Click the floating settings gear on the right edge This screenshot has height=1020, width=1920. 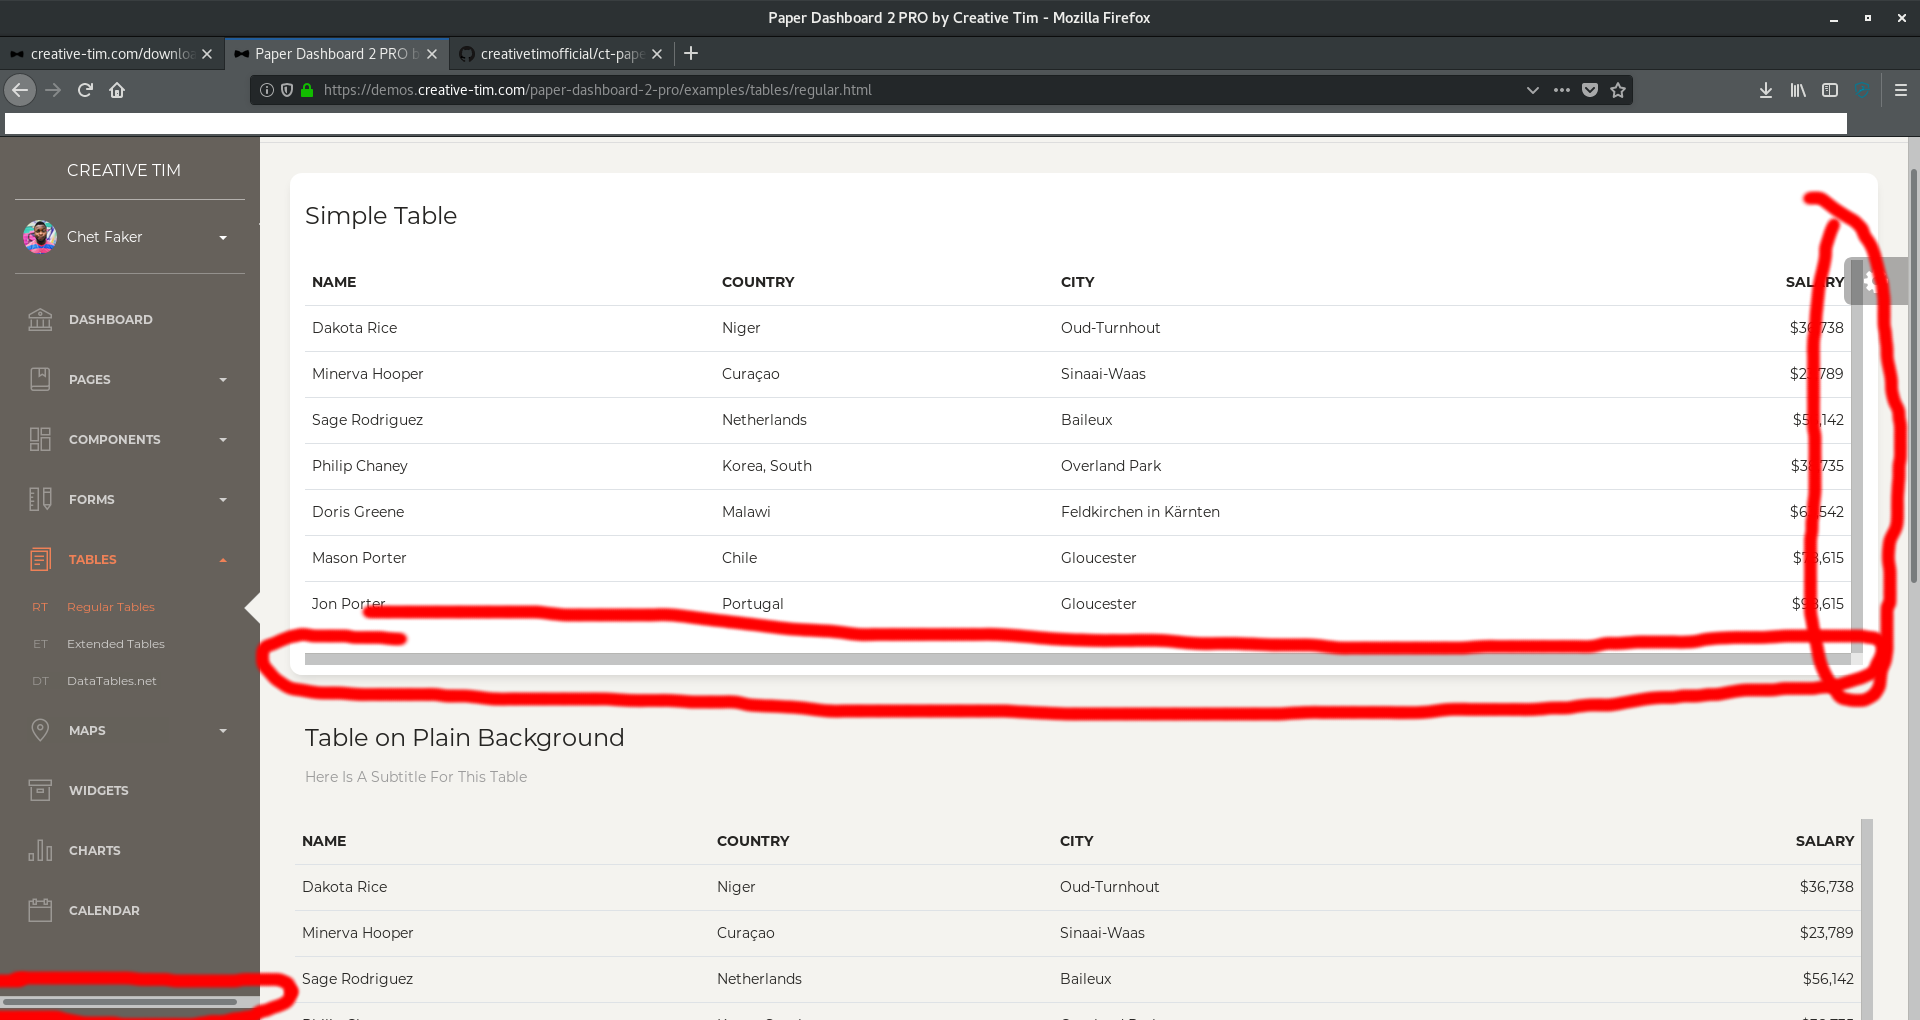pos(1871,281)
